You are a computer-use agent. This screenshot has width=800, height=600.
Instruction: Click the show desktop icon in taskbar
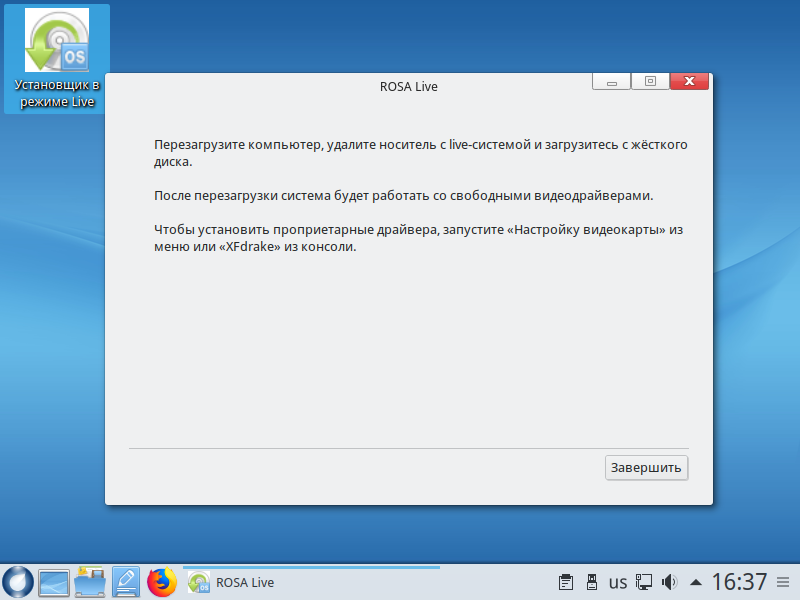53,581
